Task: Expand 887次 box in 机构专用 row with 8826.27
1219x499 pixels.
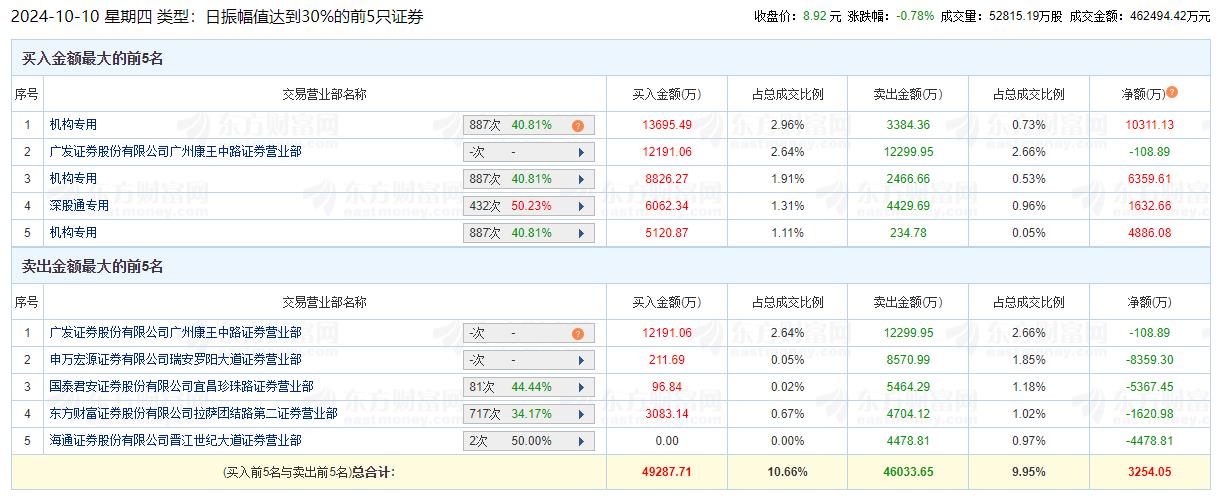Action: click(528, 180)
